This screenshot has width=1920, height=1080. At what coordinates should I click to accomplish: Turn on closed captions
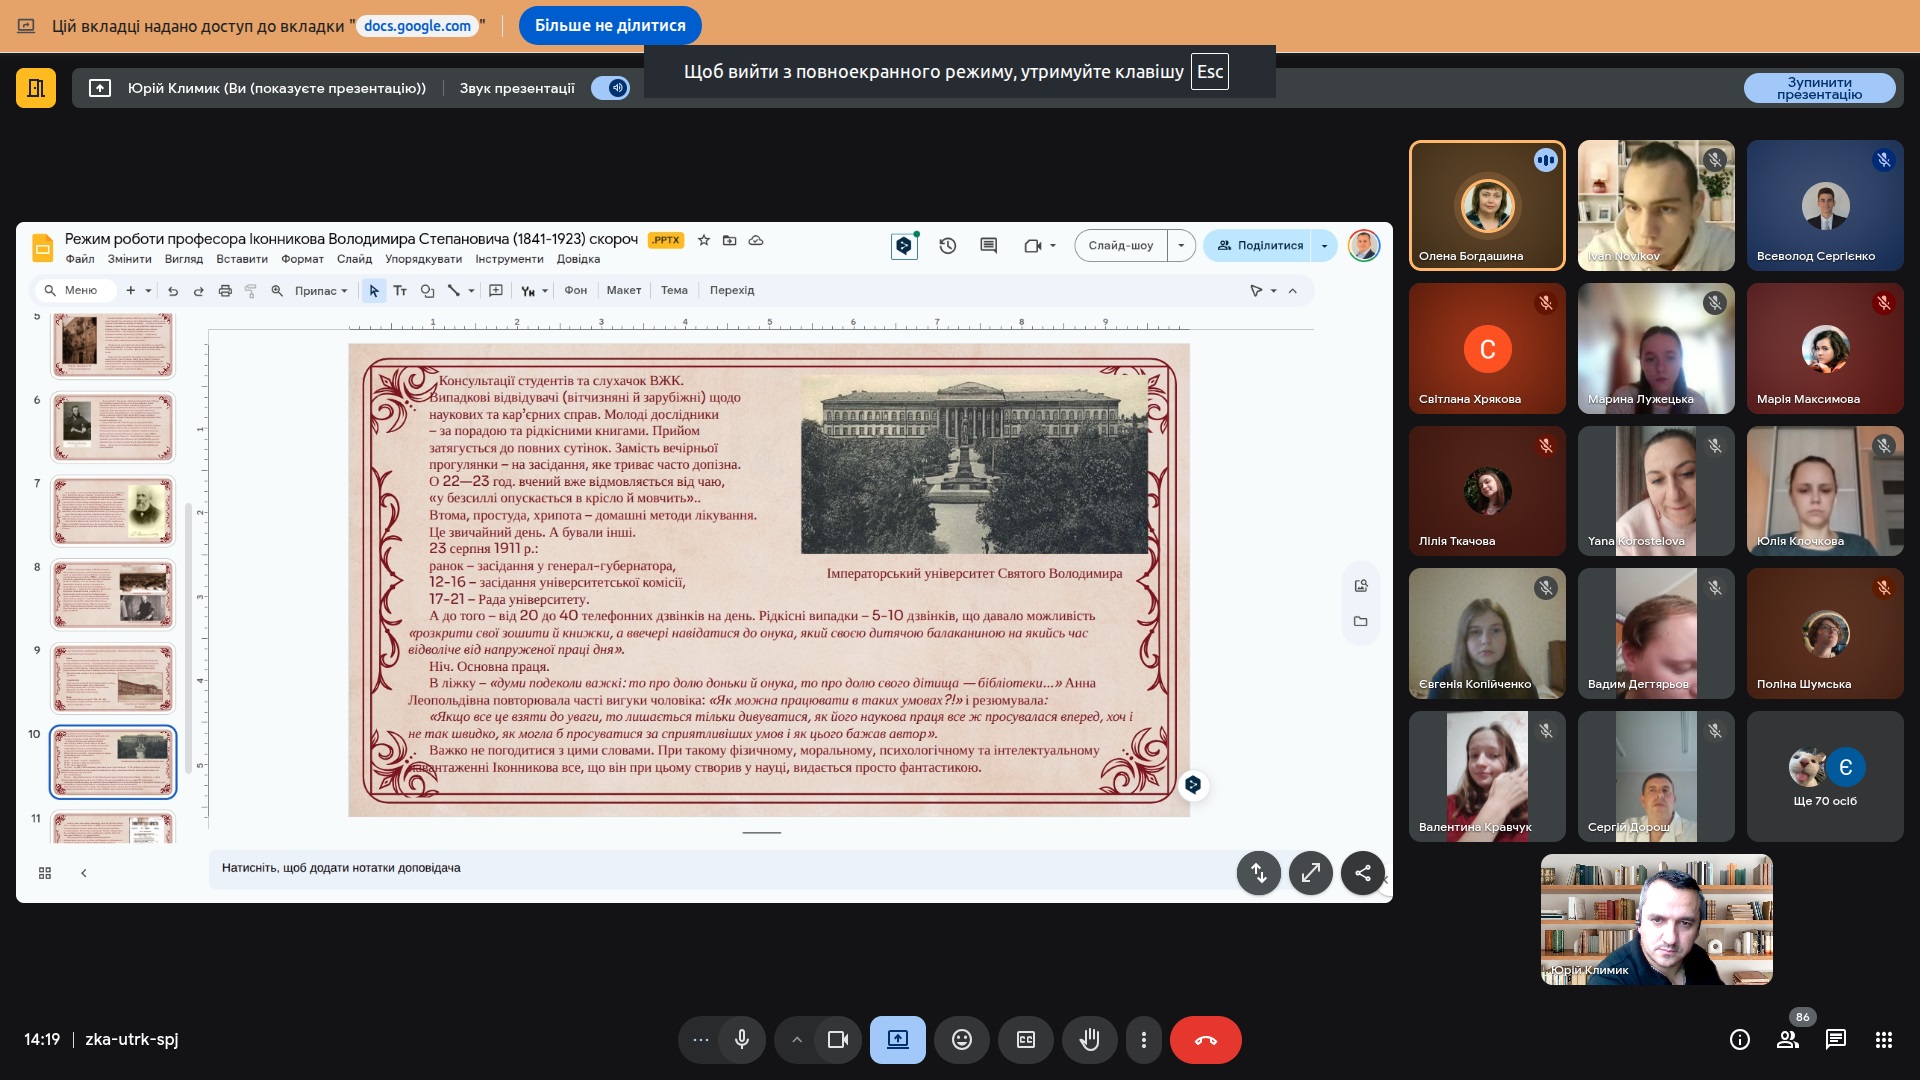click(1025, 1040)
